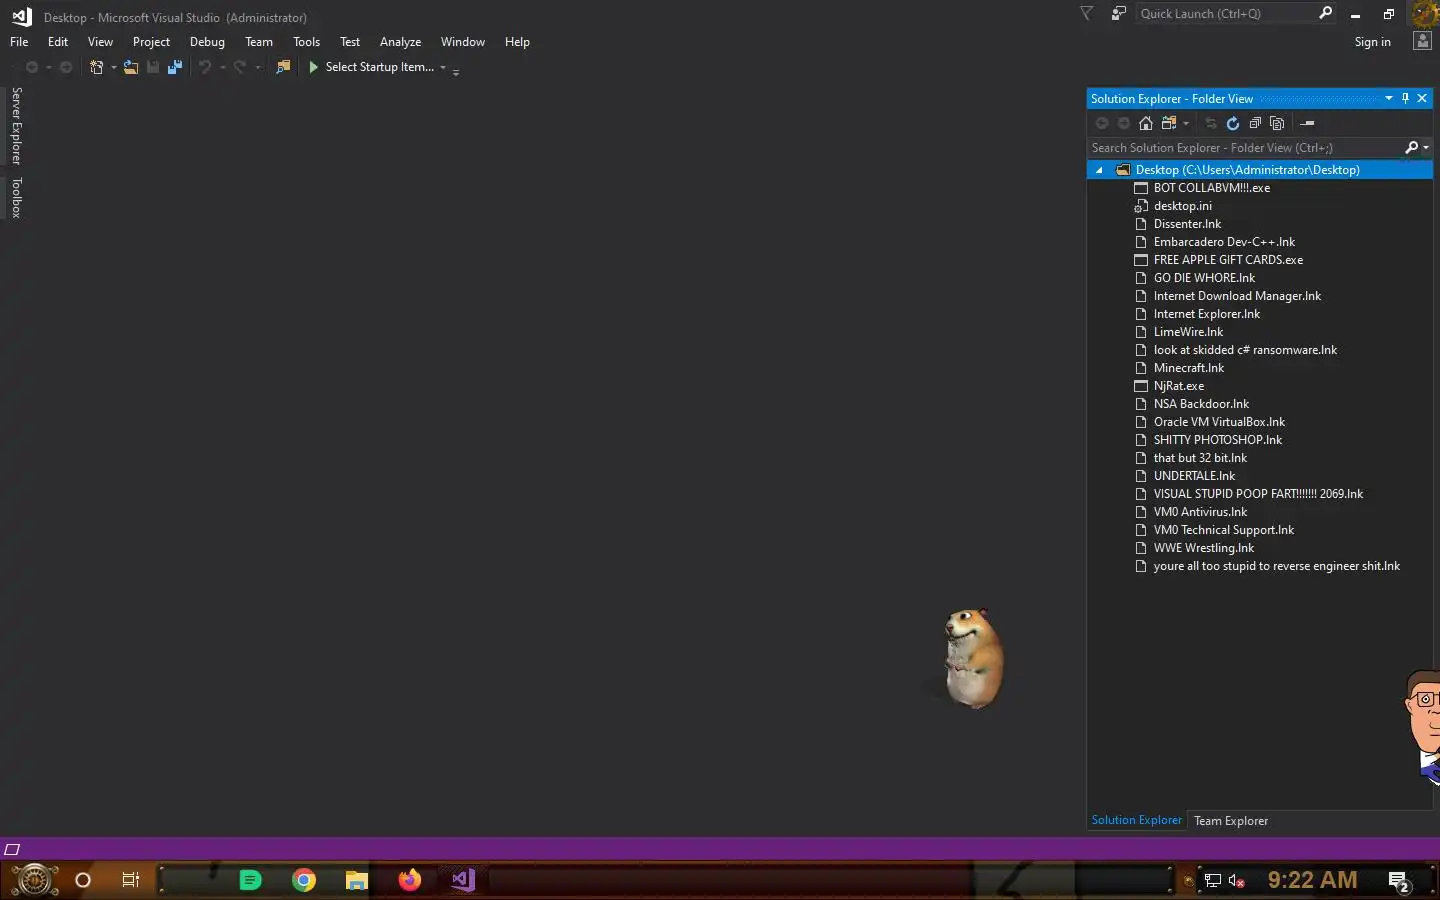Image resolution: width=1440 pixels, height=900 pixels.
Task: Click the muted volume tray icon
Action: pos(1237,881)
